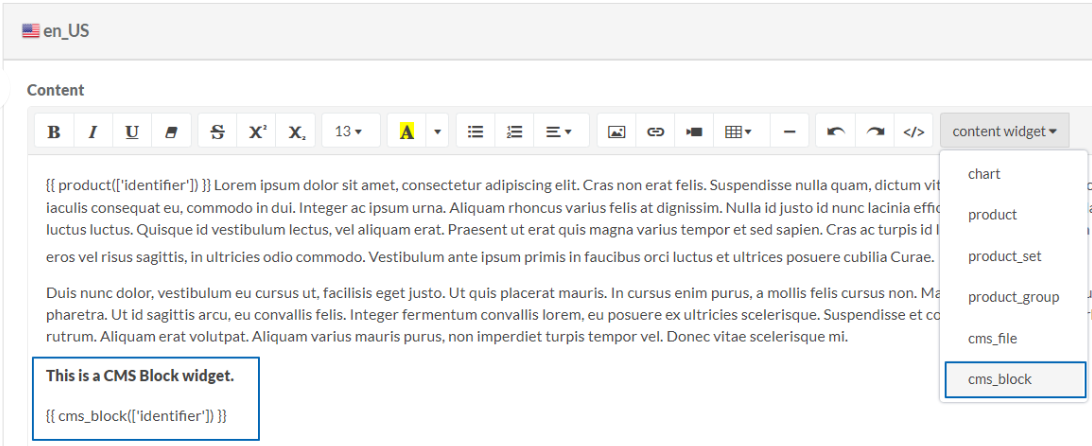Screen dimensions: 1092x446
Task: Insert a video
Action: [x=694, y=131]
